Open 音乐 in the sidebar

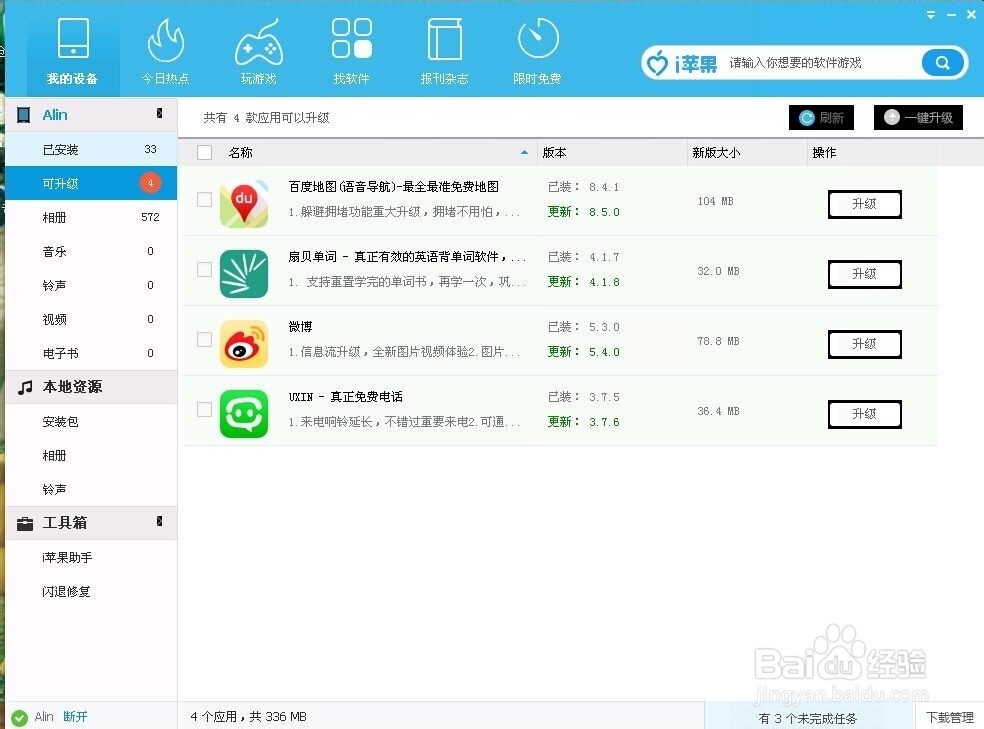(x=91, y=252)
